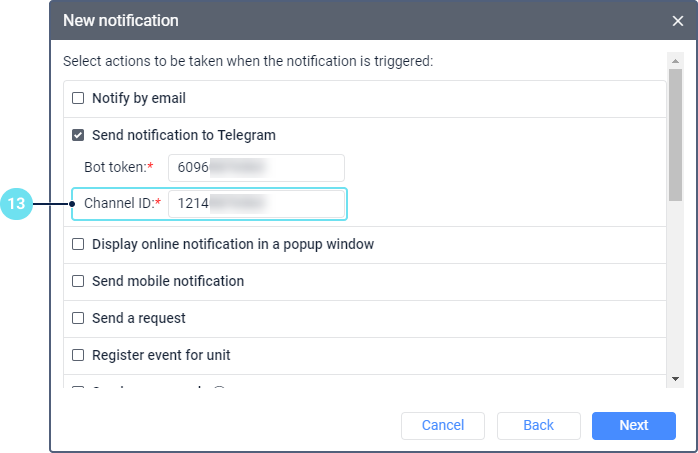
Task: Toggle Register event for unit checkbox
Action: 78,355
